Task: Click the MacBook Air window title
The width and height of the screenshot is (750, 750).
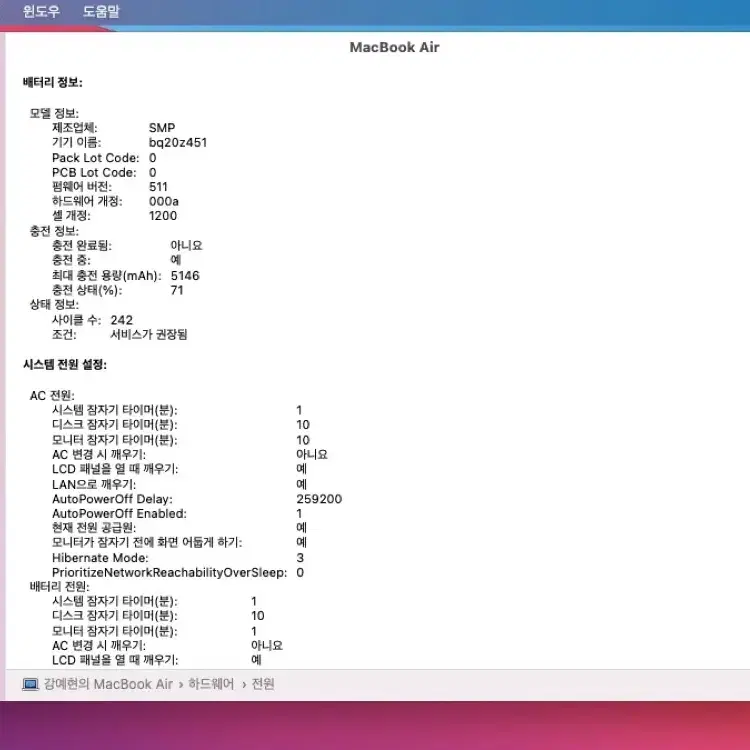Action: [394, 47]
